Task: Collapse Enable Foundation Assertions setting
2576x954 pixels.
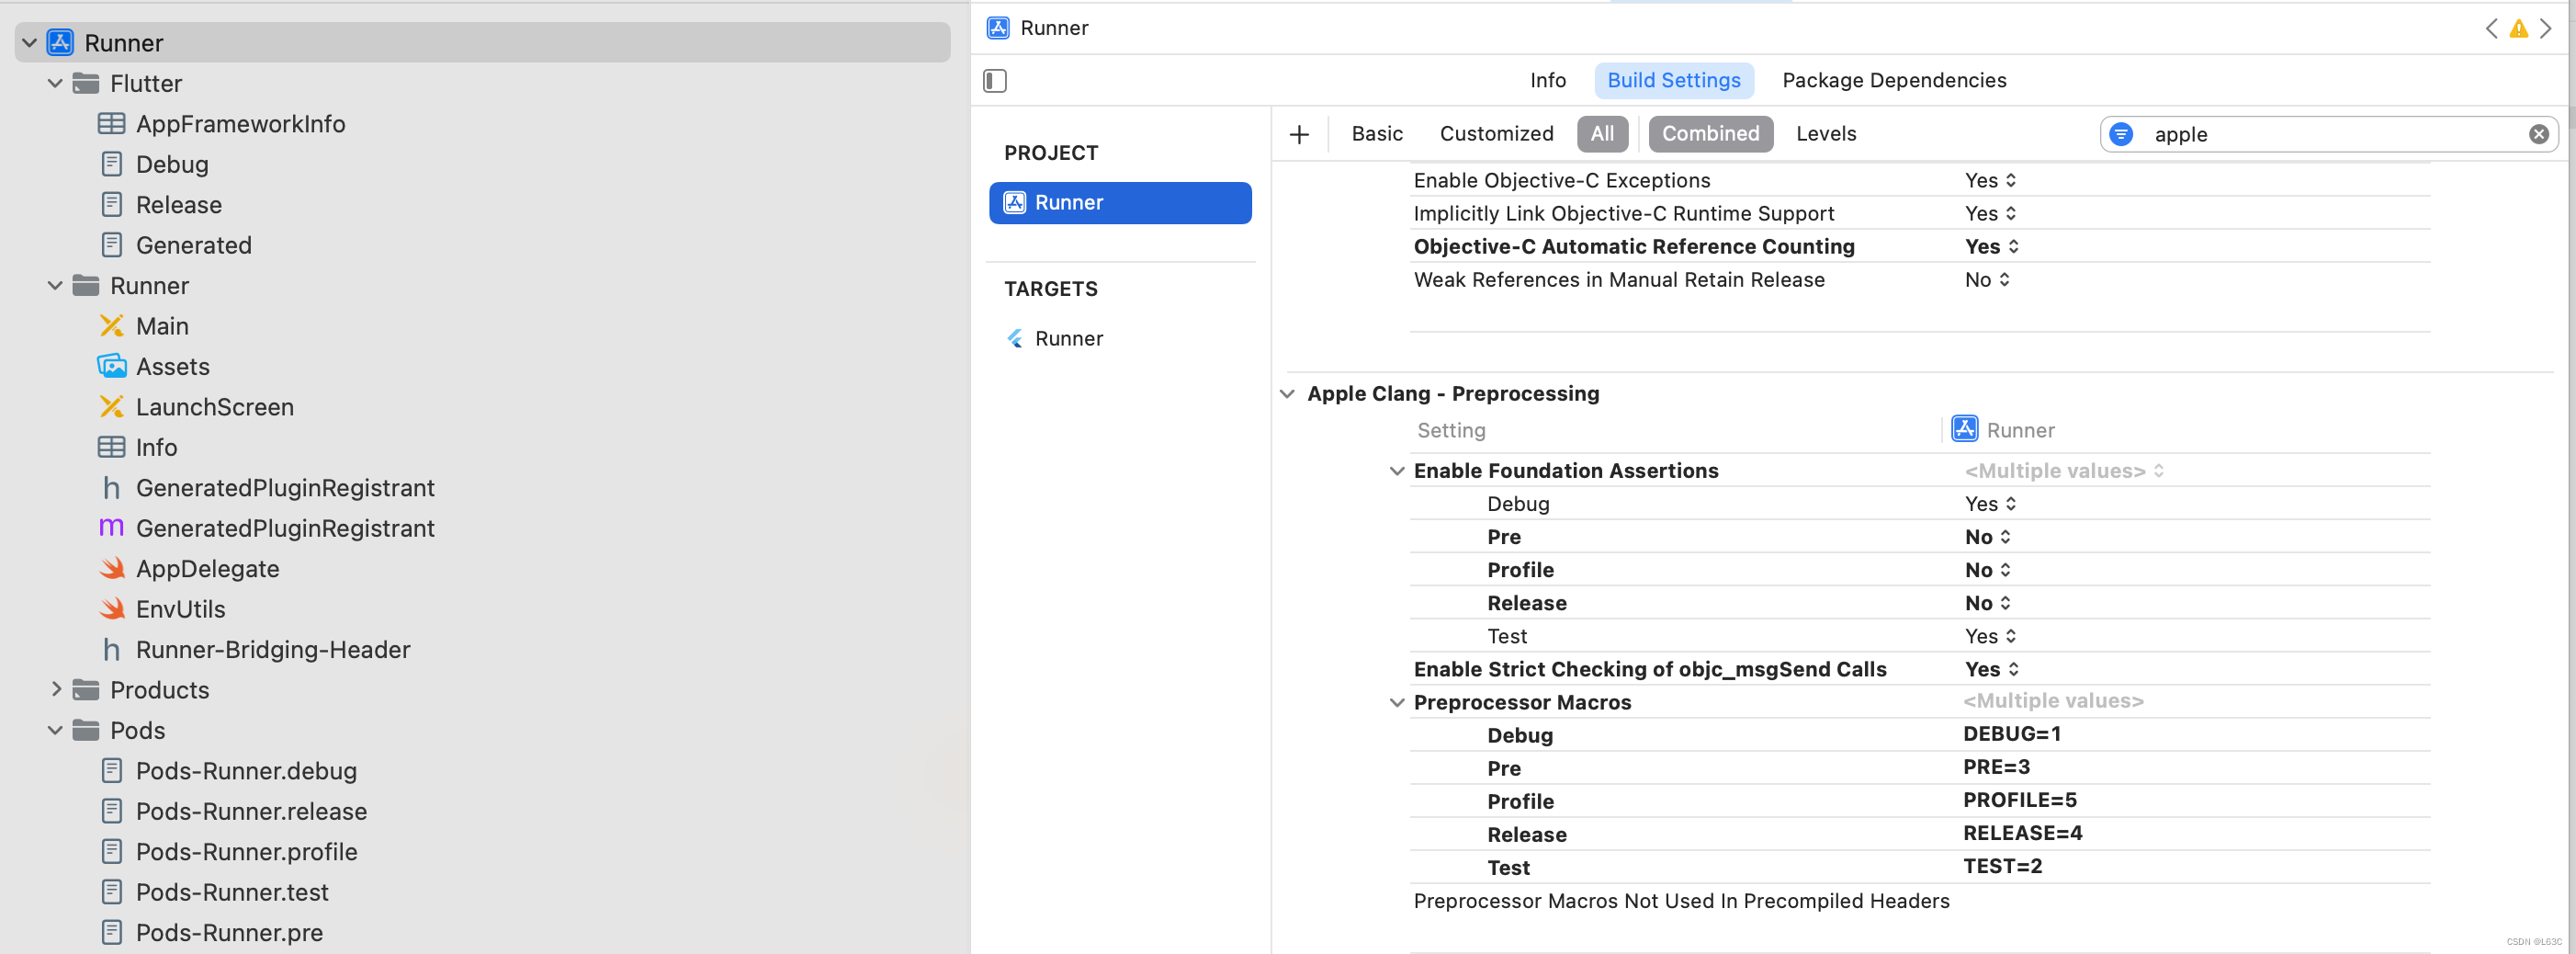Action: click(1397, 471)
